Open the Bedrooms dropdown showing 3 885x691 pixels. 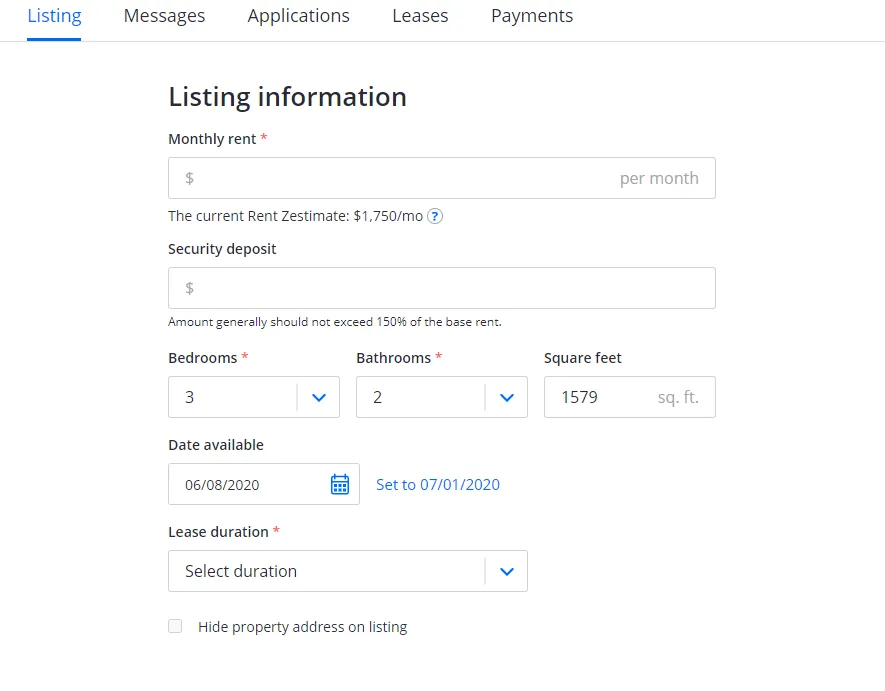coord(235,398)
